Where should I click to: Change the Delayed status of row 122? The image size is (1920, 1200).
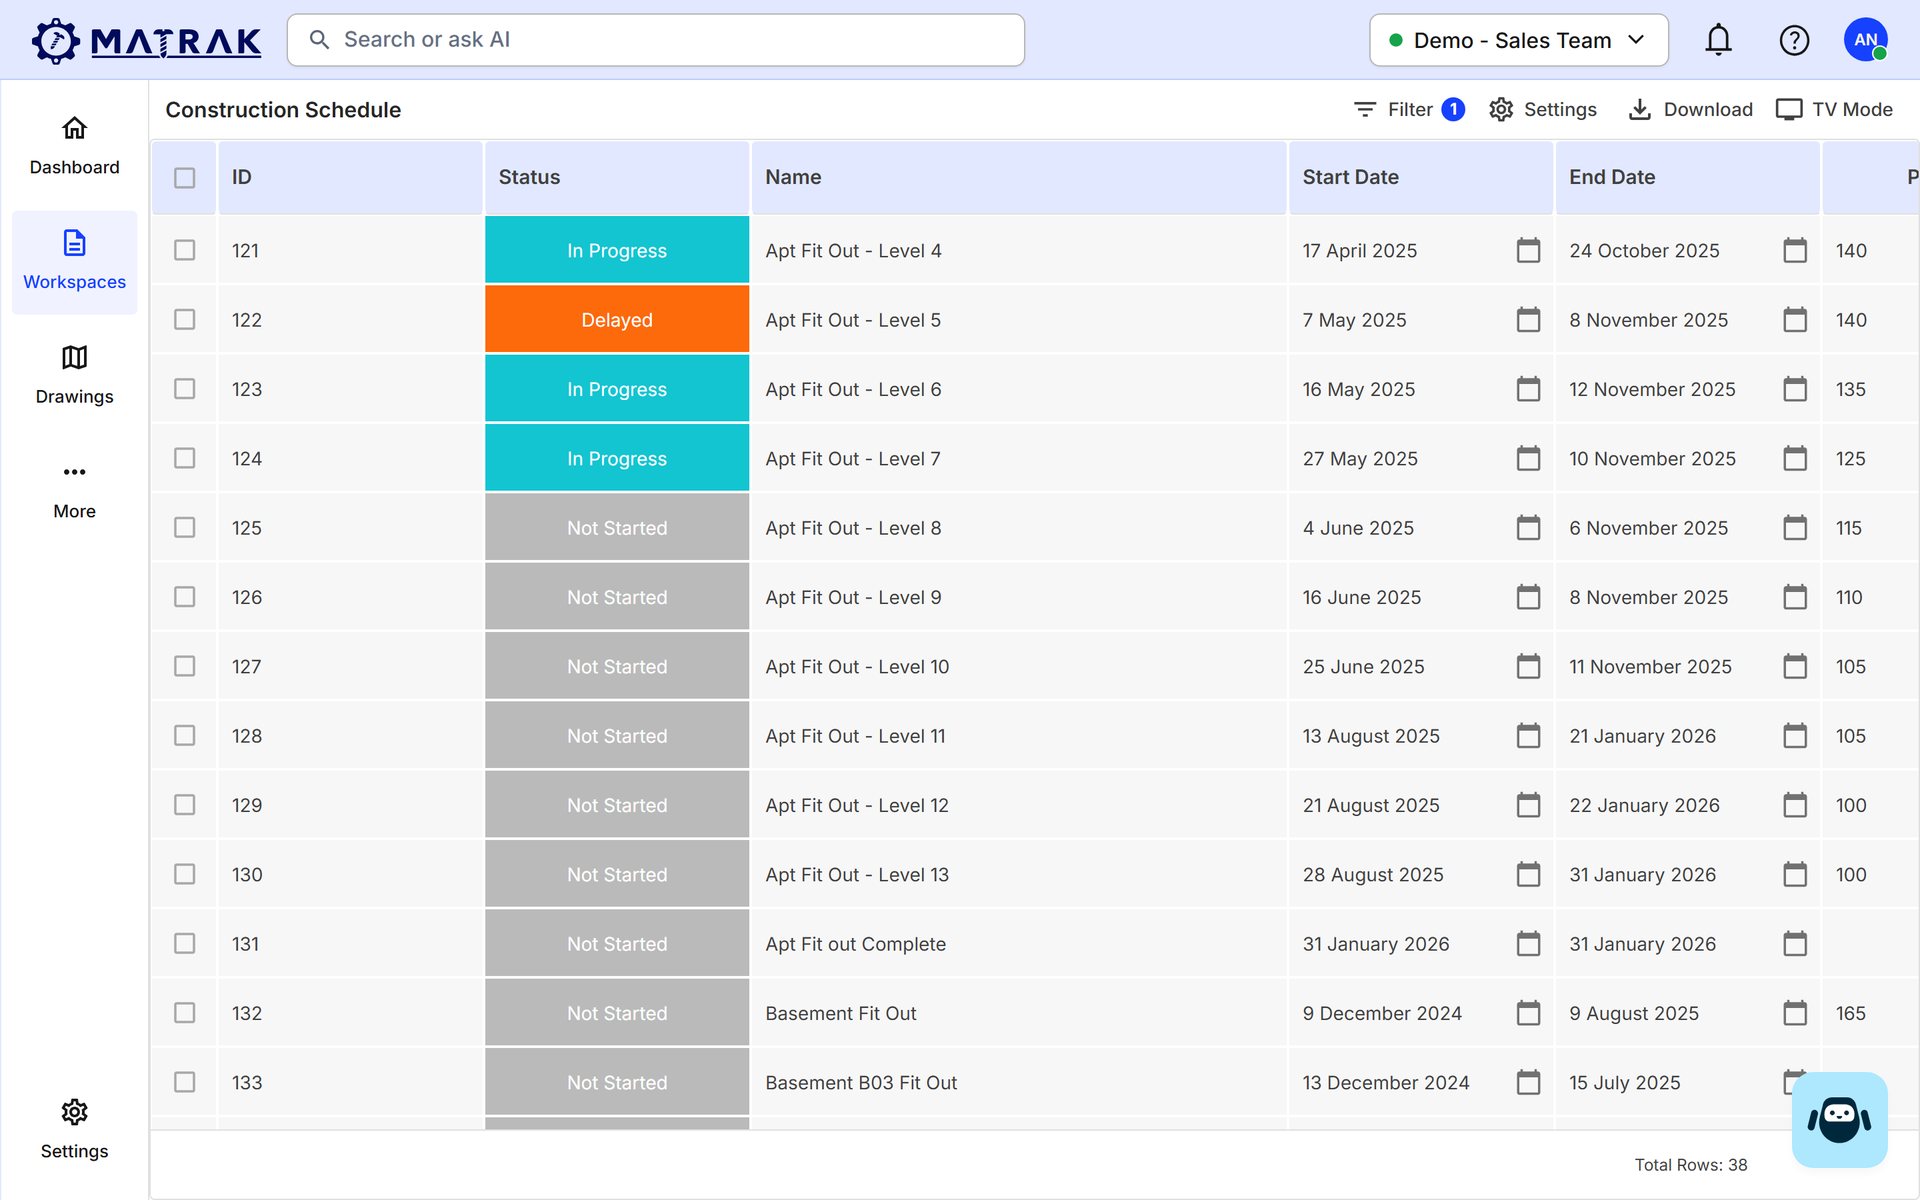(617, 320)
